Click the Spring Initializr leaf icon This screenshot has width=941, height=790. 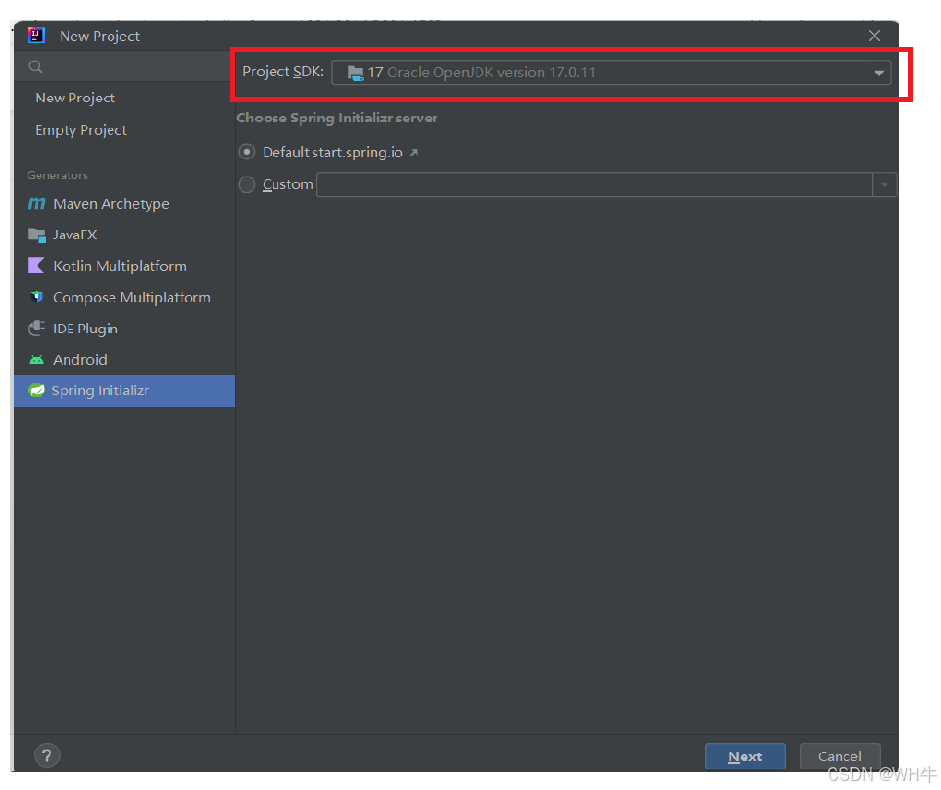(x=37, y=390)
